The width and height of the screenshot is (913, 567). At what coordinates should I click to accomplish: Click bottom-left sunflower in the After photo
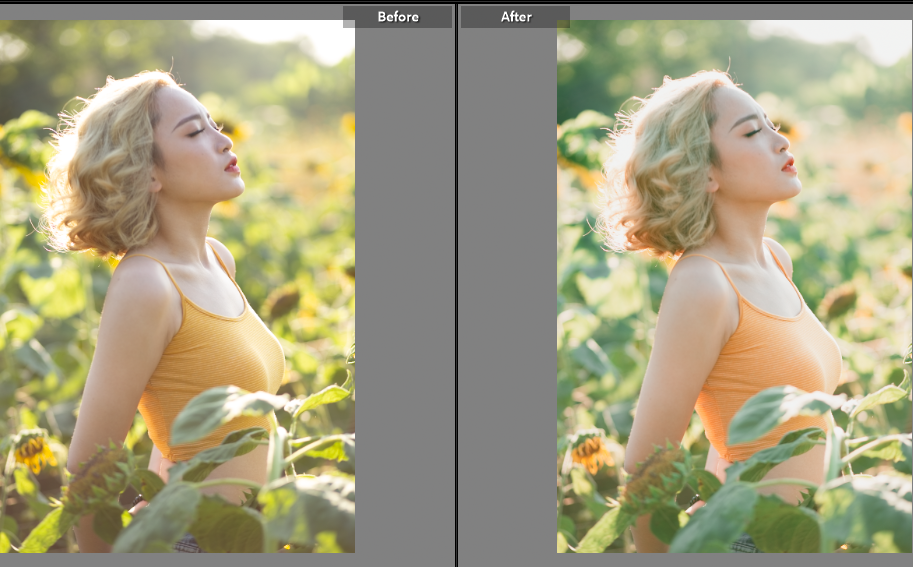click(x=590, y=452)
